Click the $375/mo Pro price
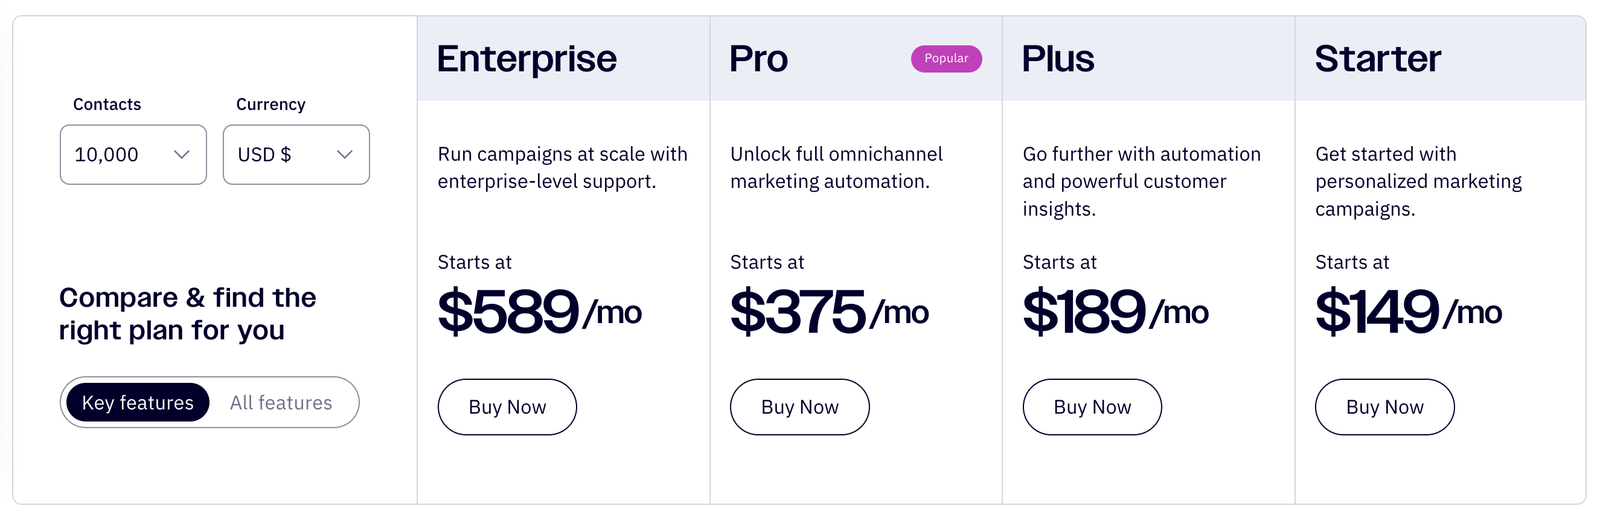This screenshot has width=1600, height=523. point(829,311)
